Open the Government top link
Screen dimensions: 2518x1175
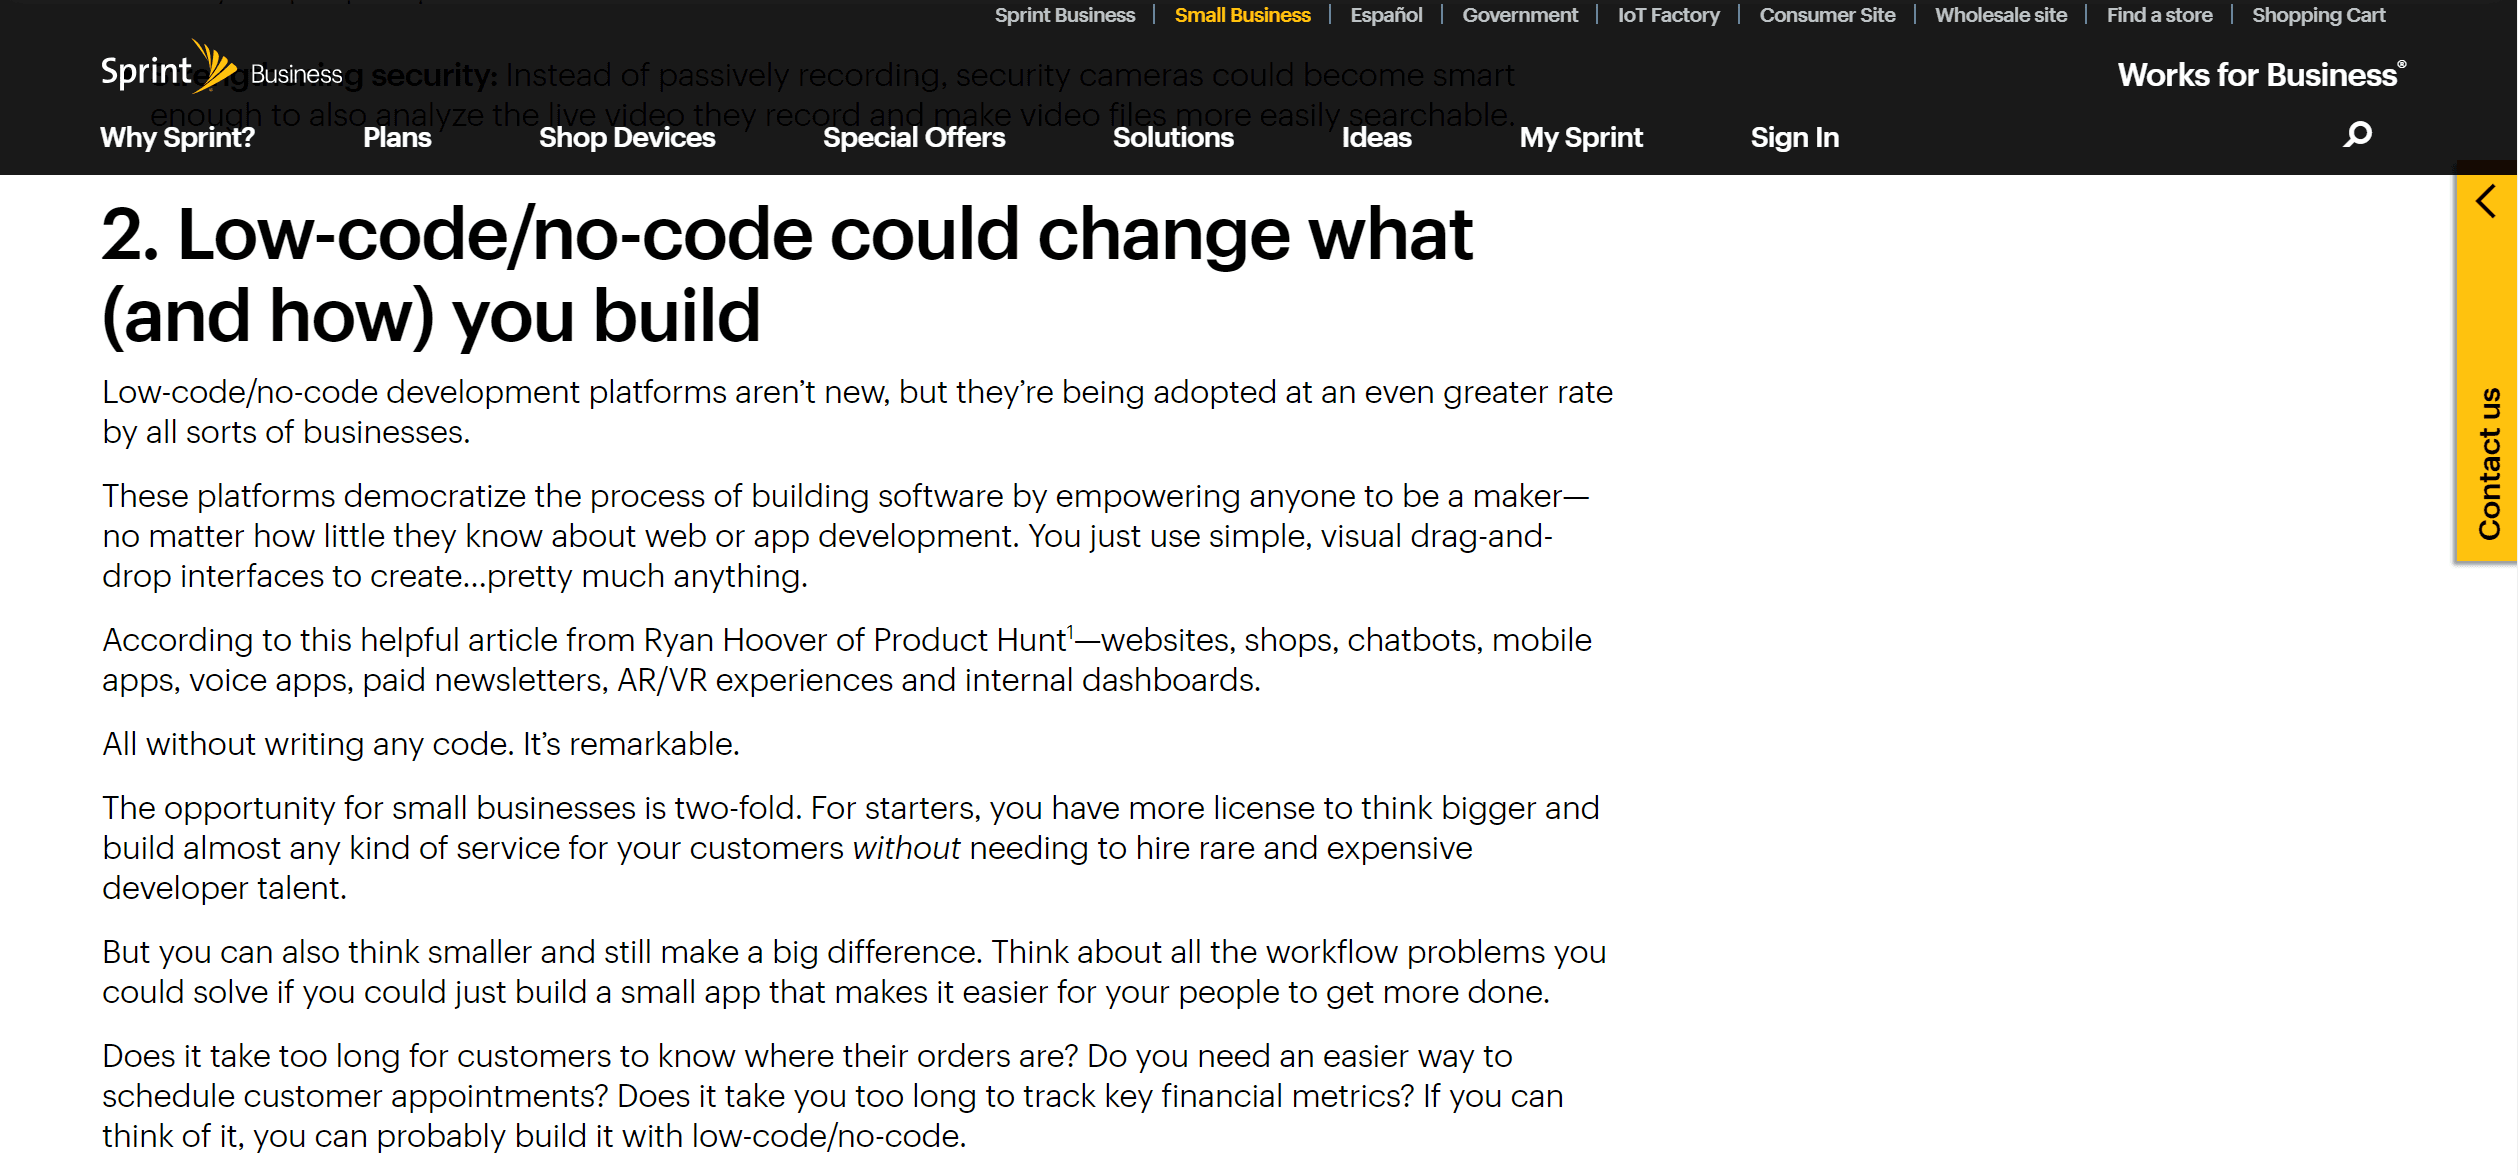click(1519, 15)
